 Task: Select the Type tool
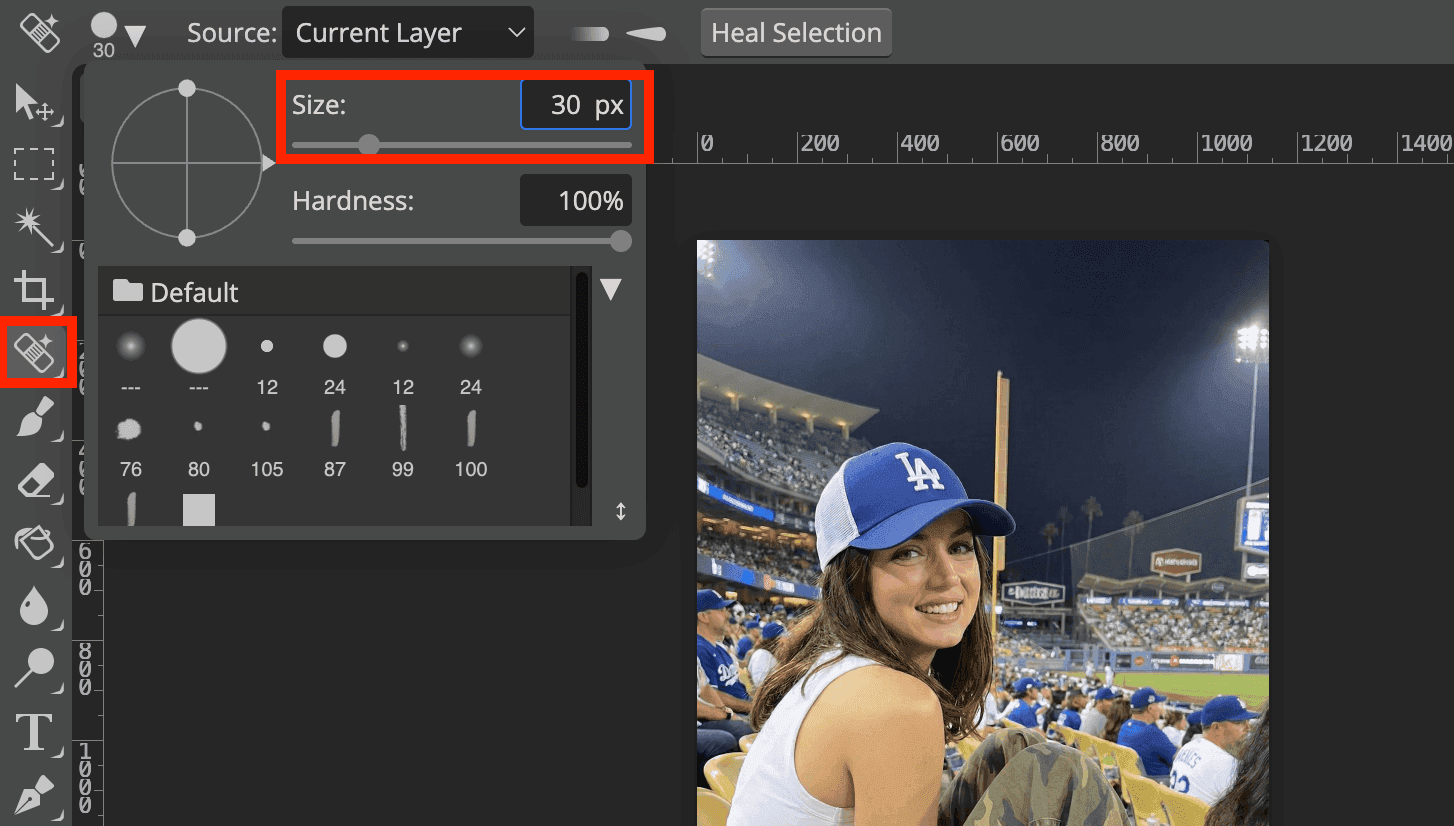pyautogui.click(x=34, y=732)
